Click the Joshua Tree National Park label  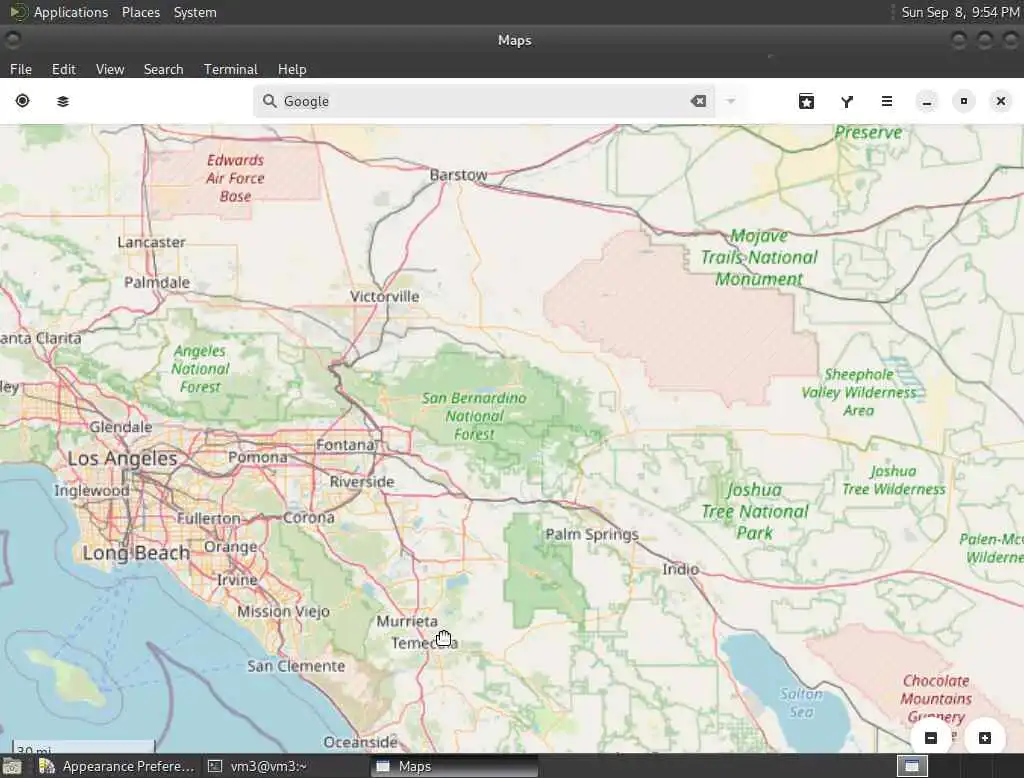755,511
